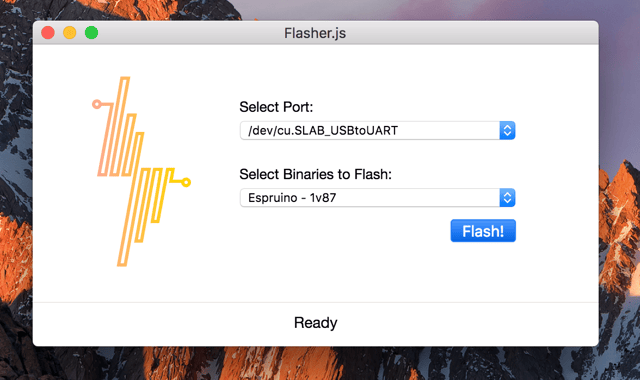Viewport: 640px width, 380px height.
Task: Click the blue arrows on the binaries selector
Action: [507, 198]
